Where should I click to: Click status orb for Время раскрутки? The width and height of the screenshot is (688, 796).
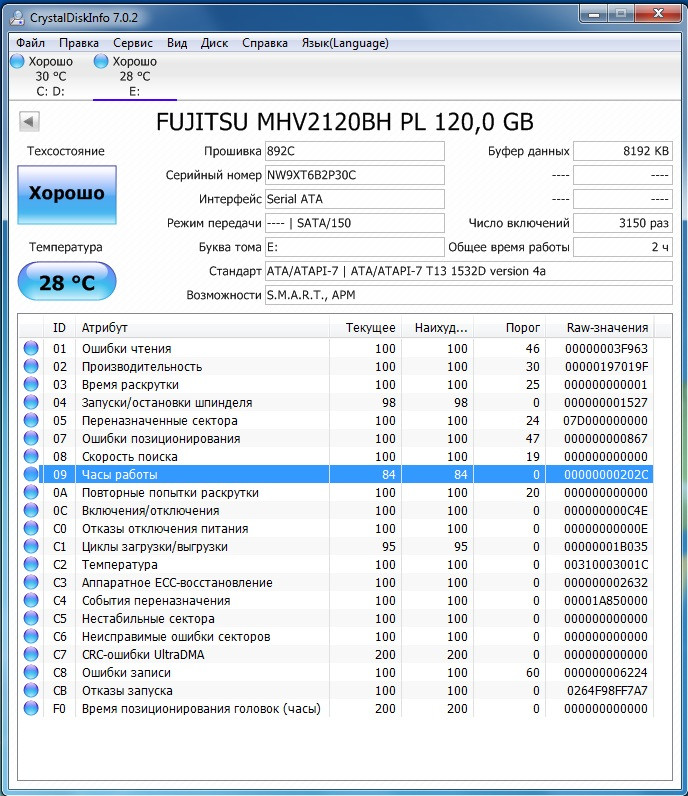coord(31,384)
